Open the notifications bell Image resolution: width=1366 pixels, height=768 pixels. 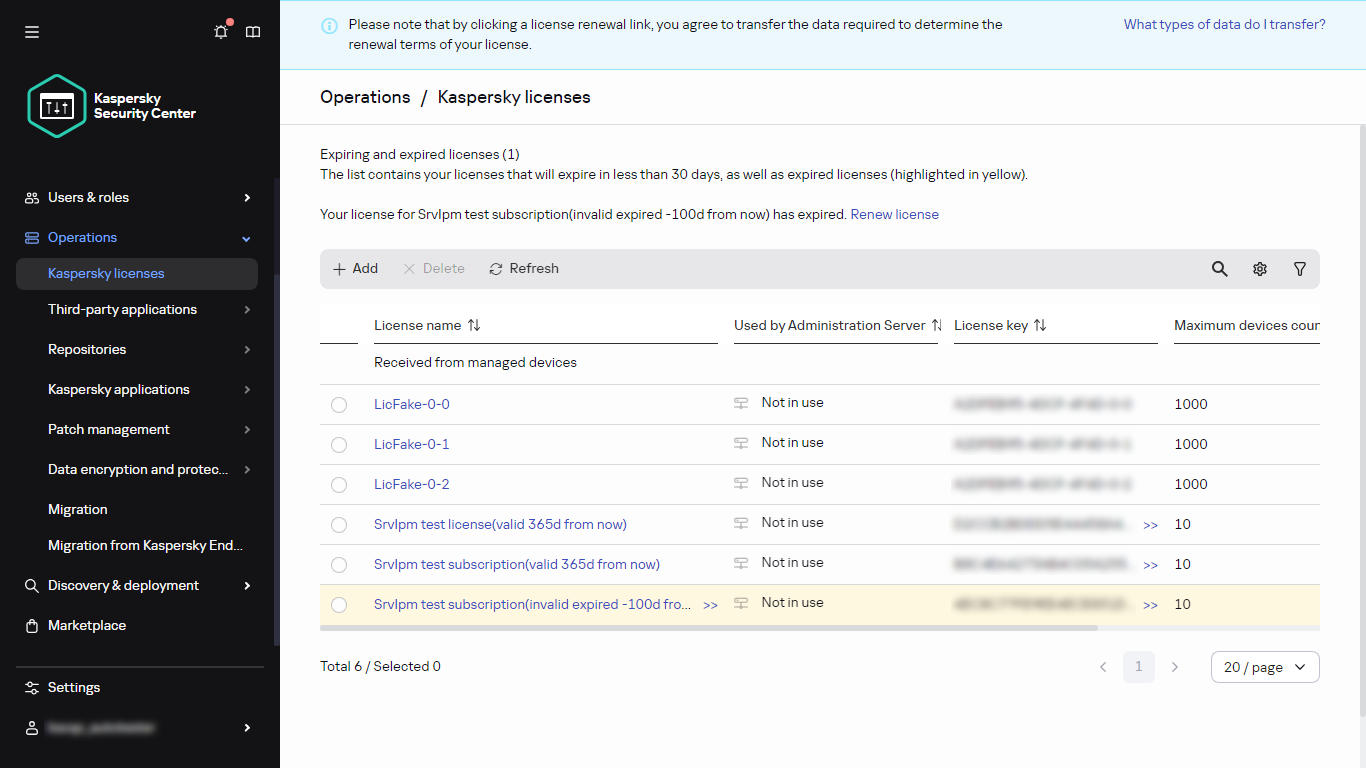click(220, 31)
